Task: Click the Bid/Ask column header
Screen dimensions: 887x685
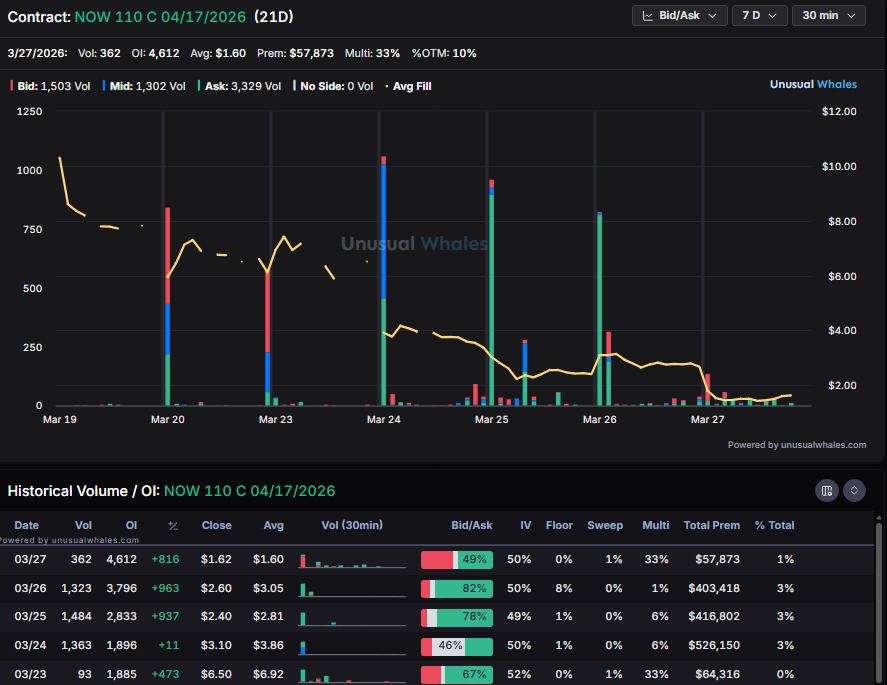Action: [472, 525]
